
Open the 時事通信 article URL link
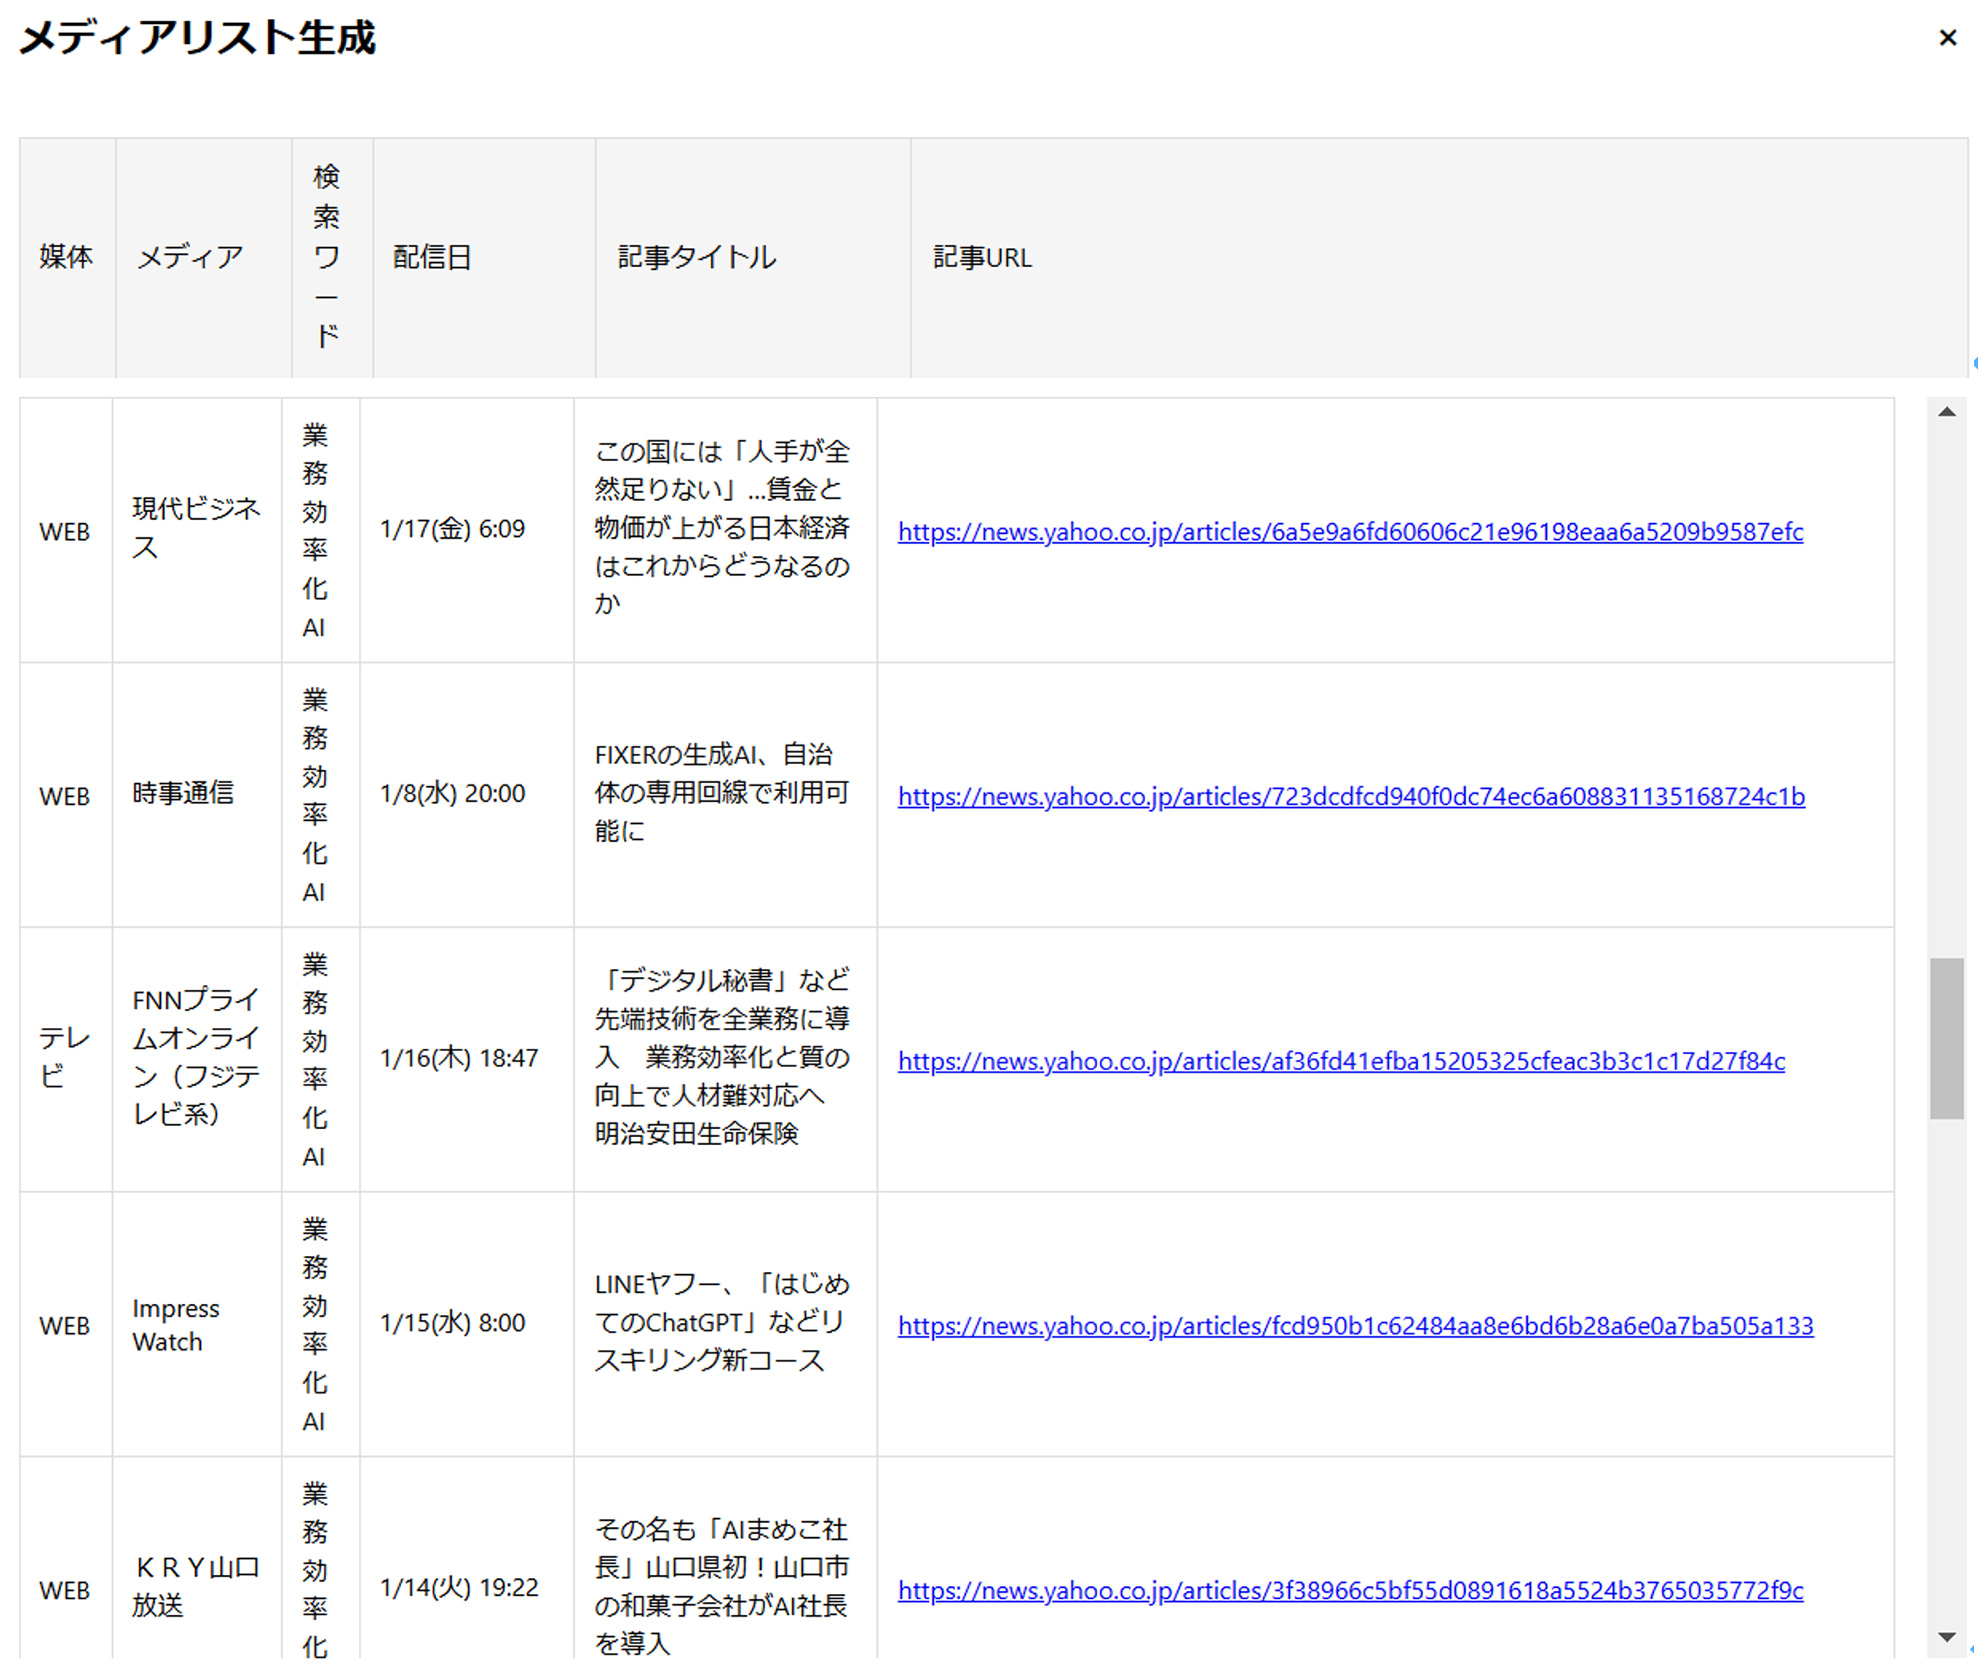(1351, 796)
